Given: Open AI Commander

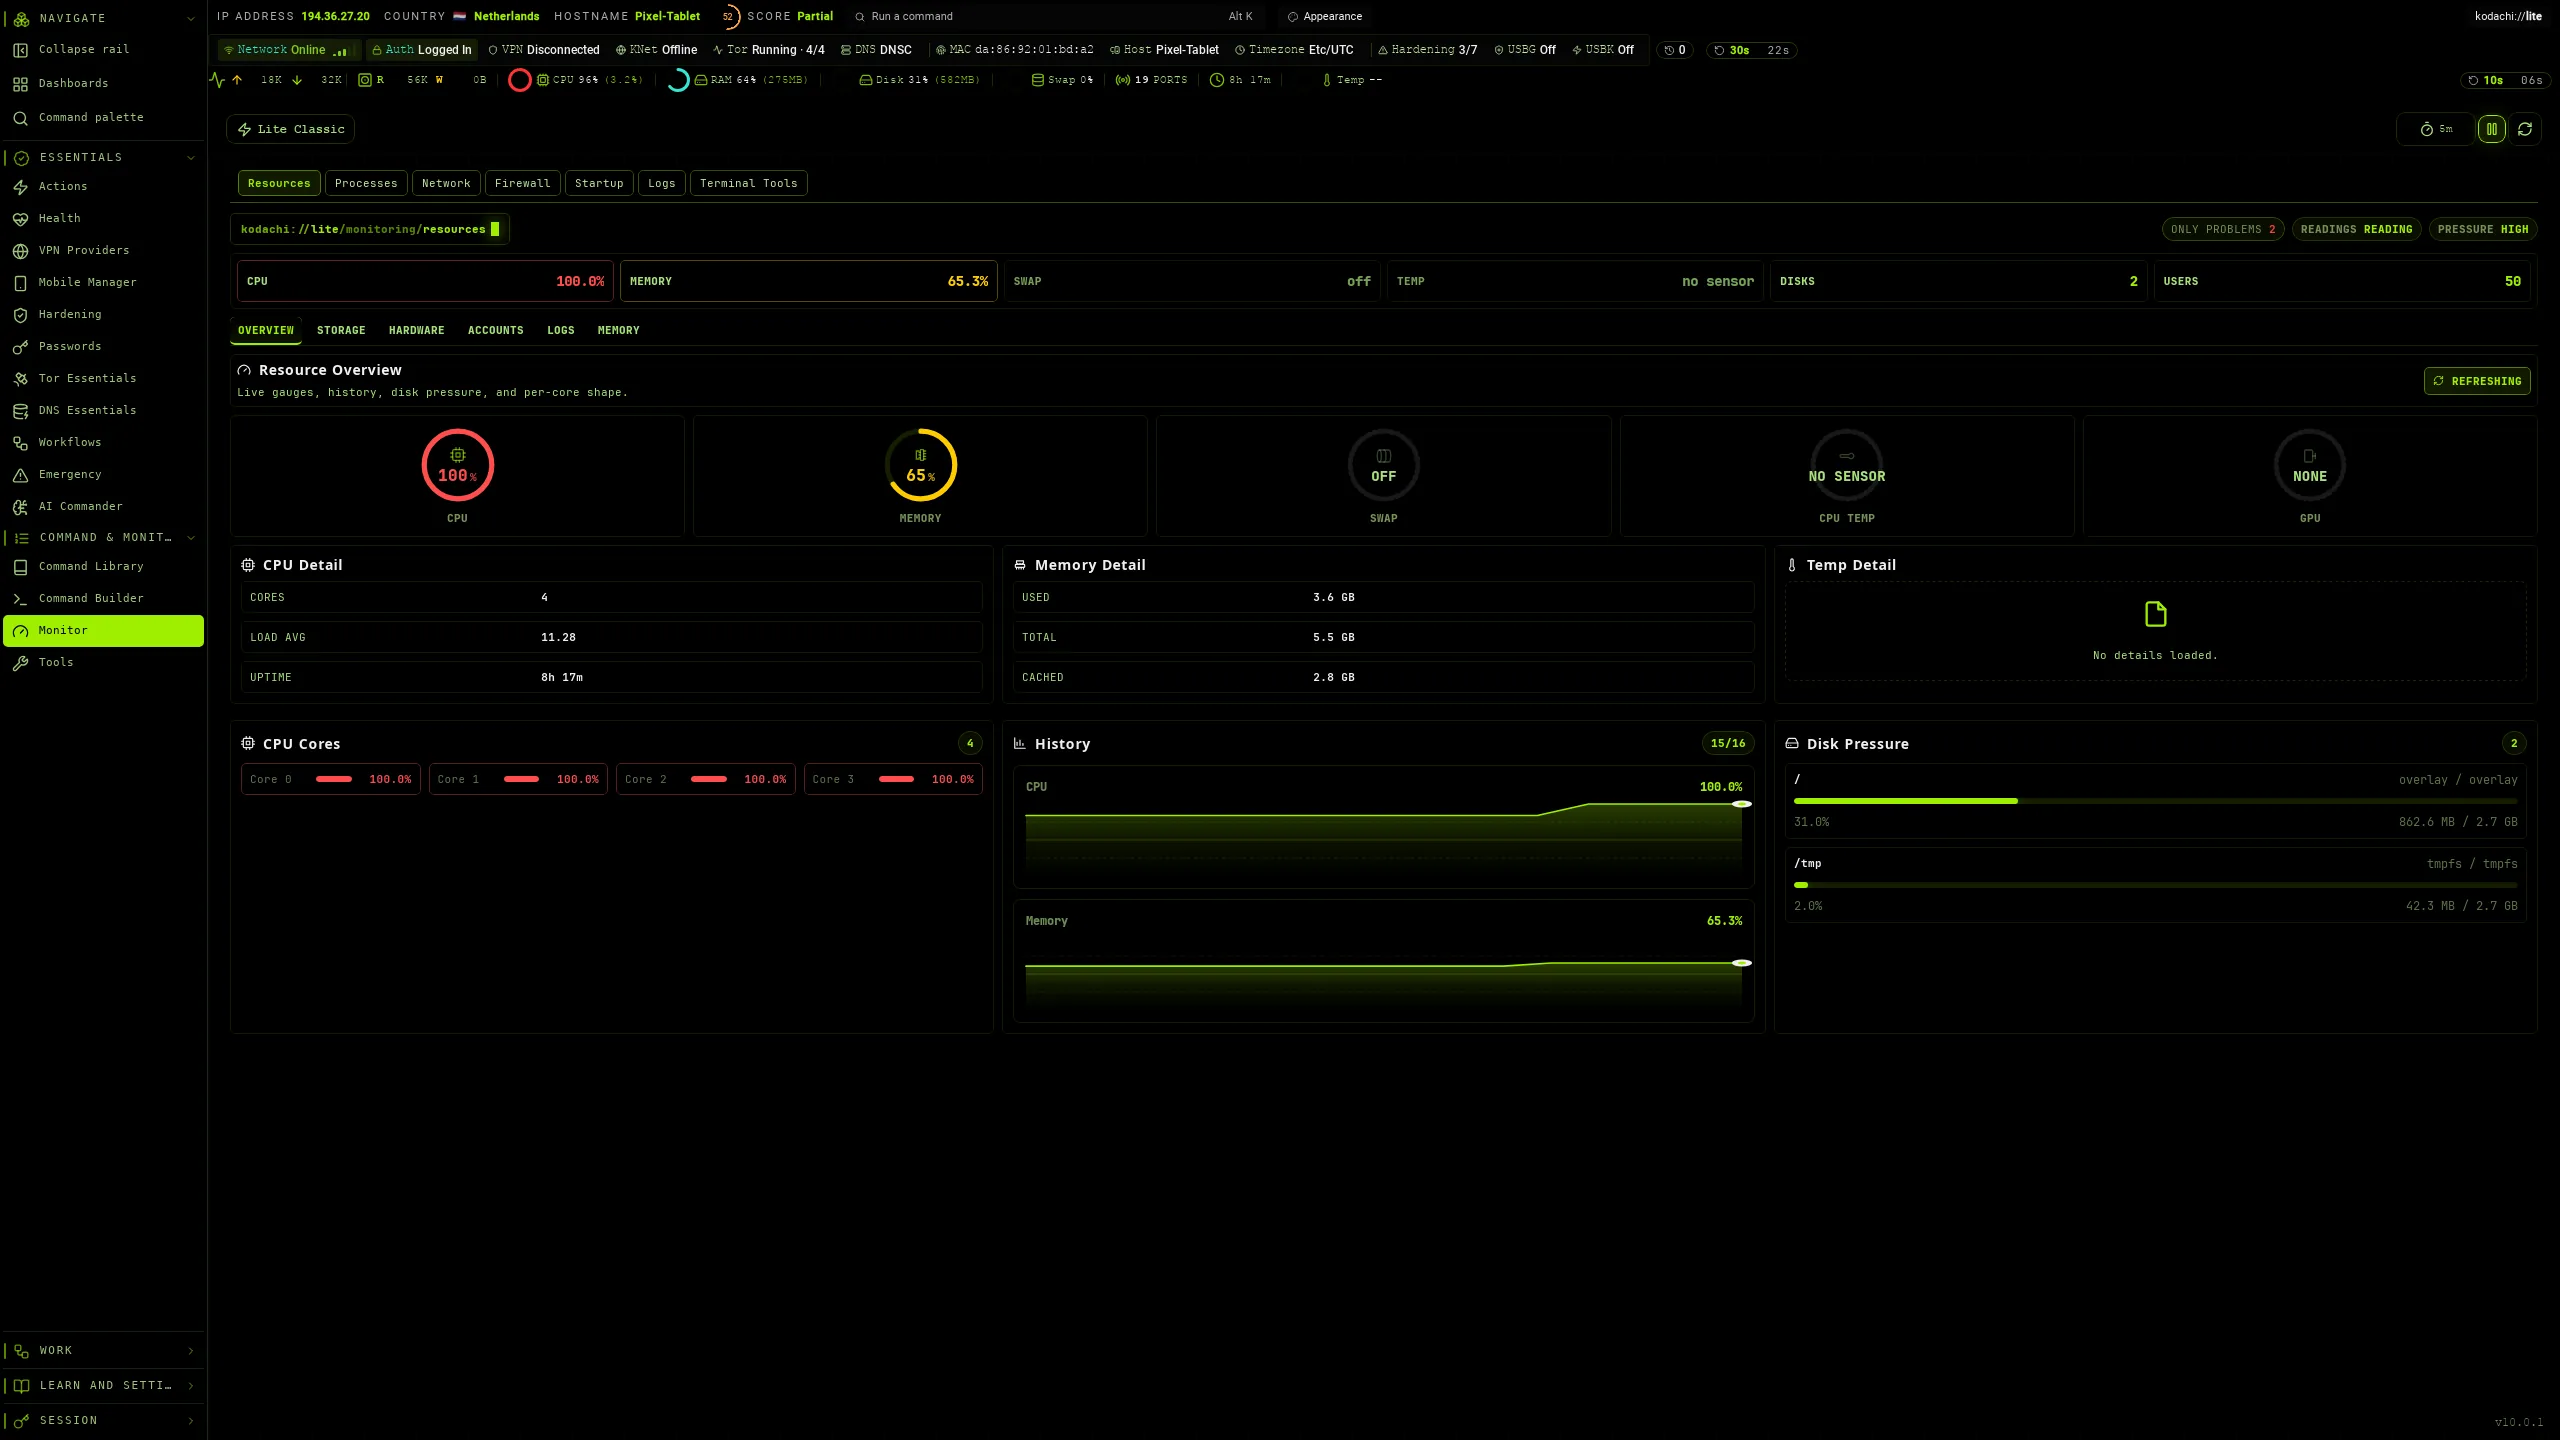Looking at the screenshot, I should click(103, 507).
